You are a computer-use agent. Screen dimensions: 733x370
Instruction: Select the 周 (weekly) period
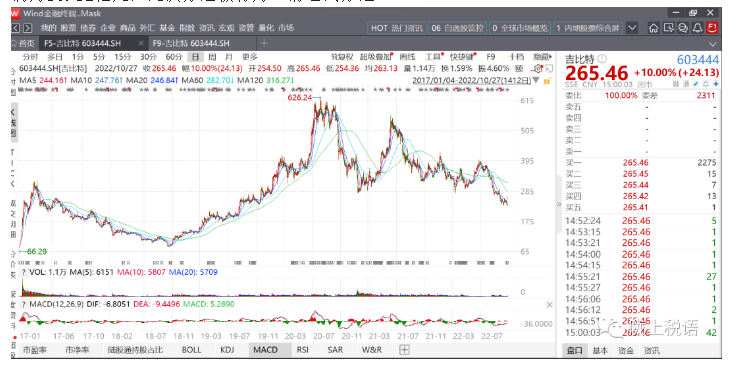212,57
